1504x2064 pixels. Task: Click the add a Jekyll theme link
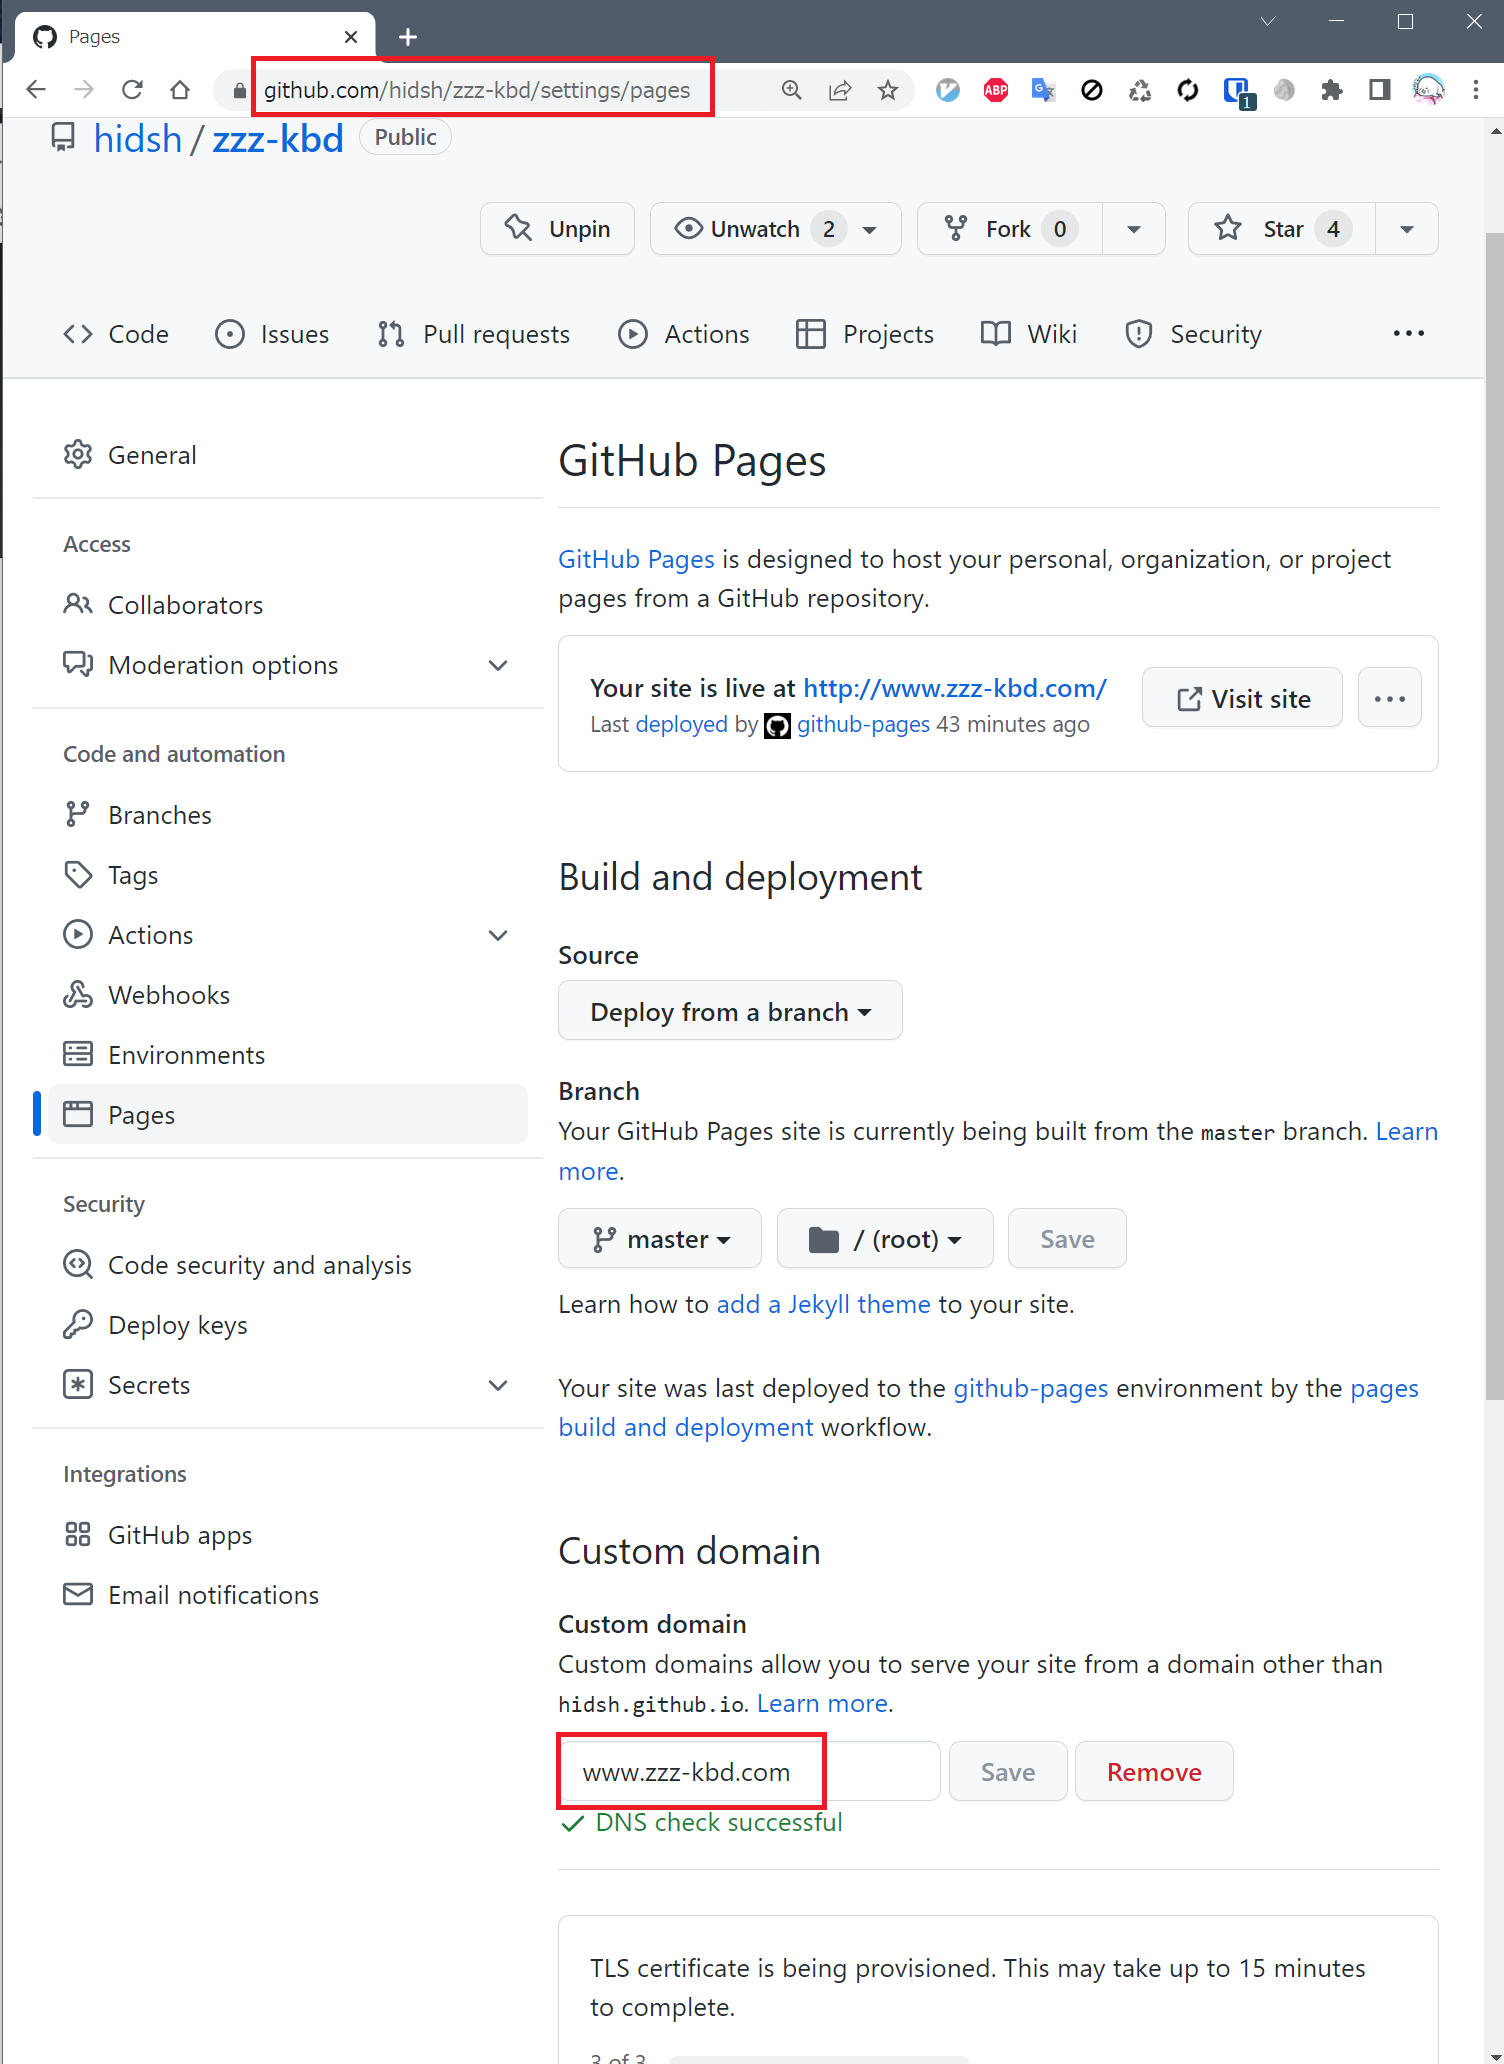(x=823, y=1304)
